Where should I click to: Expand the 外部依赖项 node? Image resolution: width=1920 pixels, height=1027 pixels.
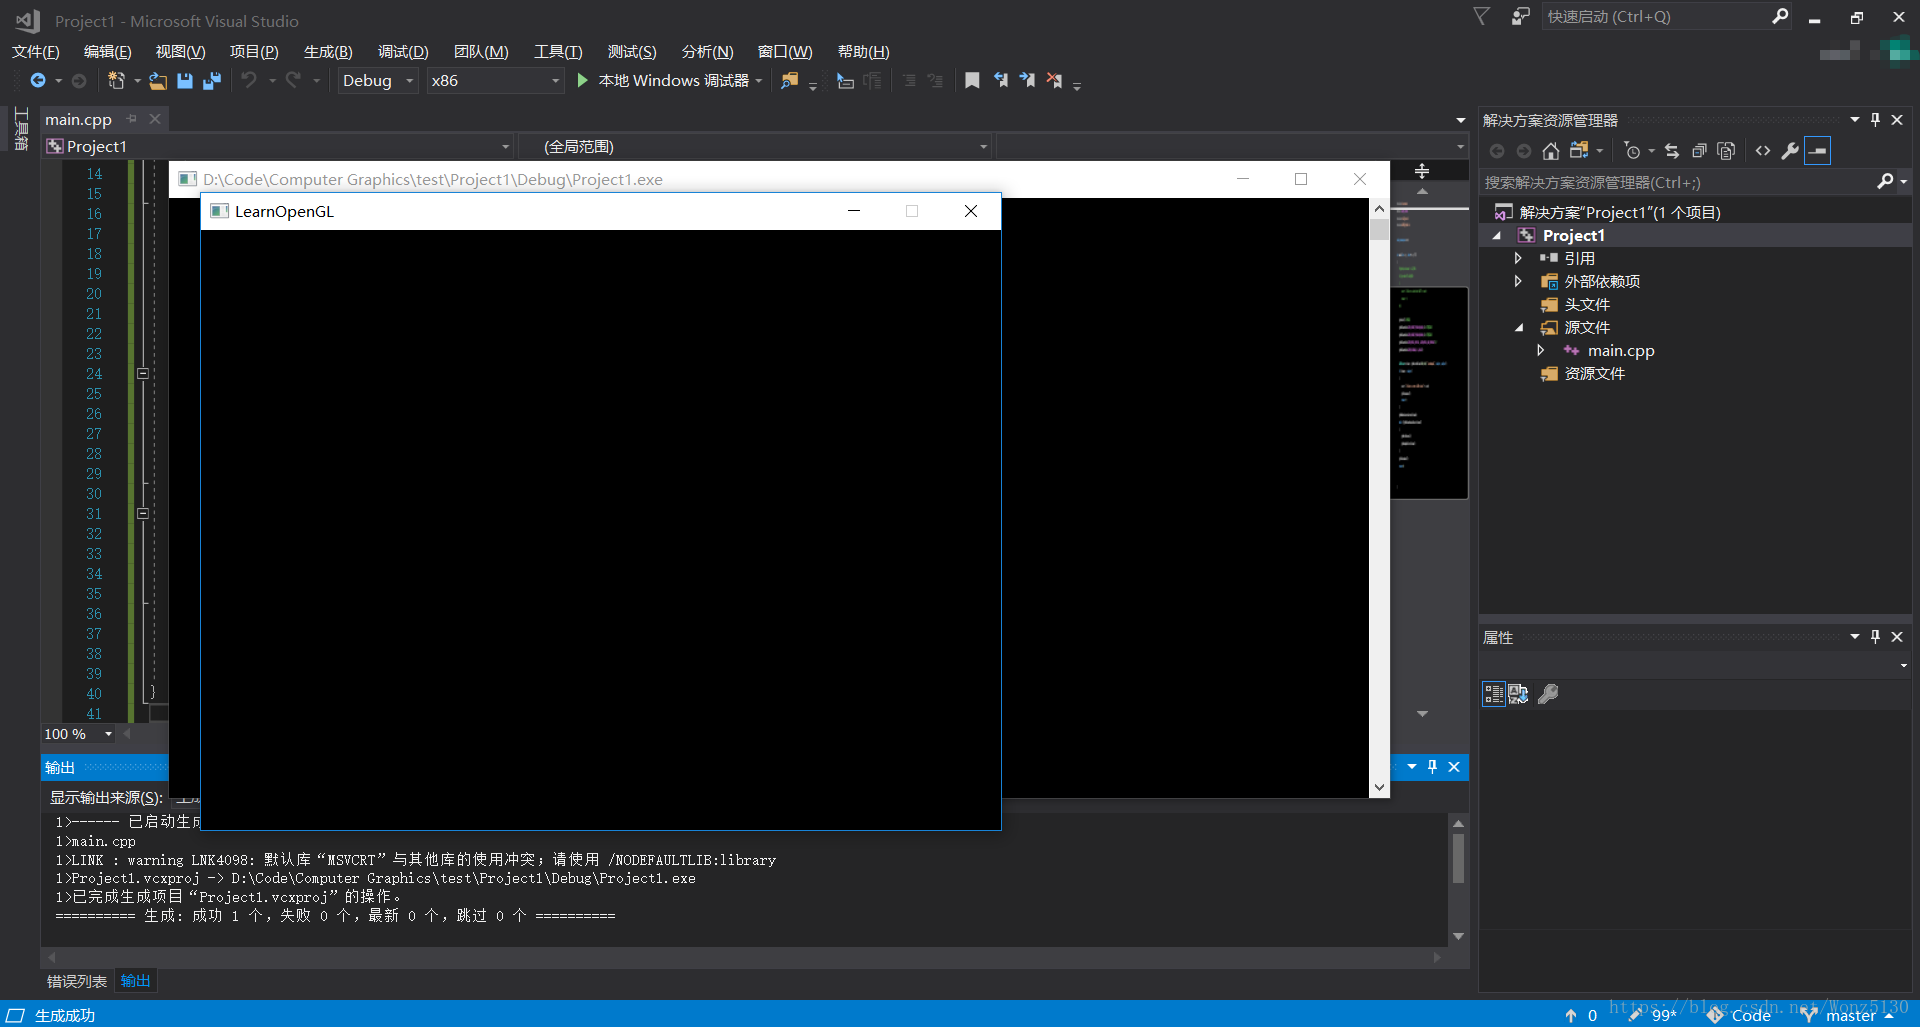coord(1518,281)
